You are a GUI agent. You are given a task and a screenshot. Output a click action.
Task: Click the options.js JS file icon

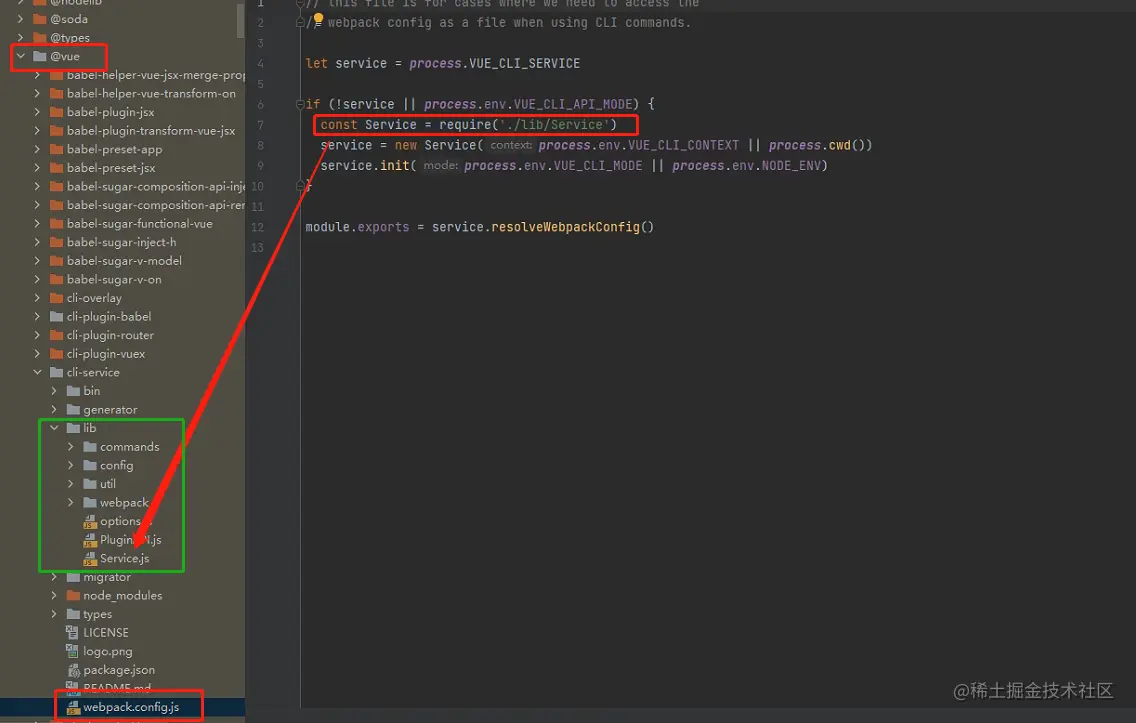pyautogui.click(x=90, y=522)
